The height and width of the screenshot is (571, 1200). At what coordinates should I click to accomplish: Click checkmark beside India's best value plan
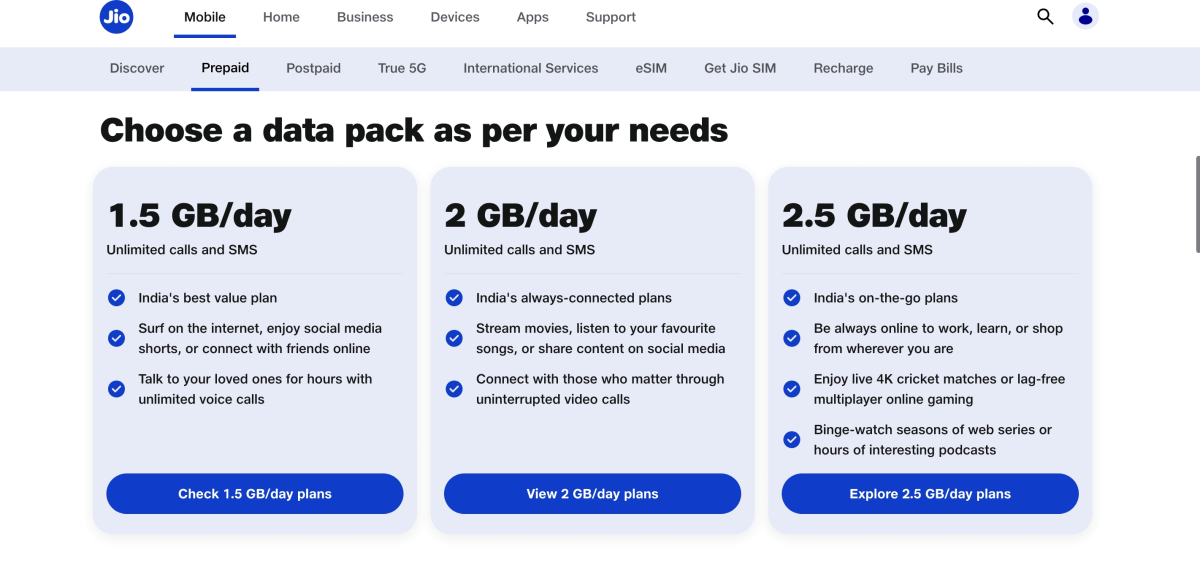click(116, 298)
